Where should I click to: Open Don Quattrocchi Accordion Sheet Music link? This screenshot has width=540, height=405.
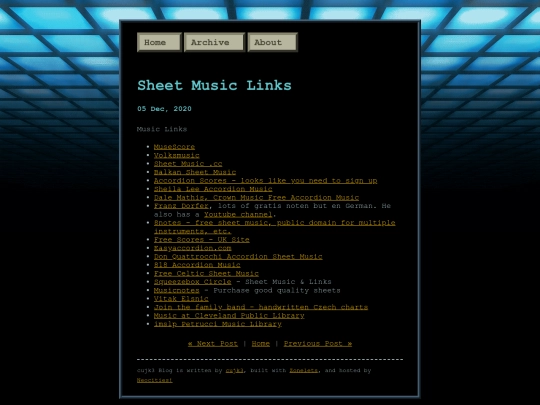(x=238, y=256)
